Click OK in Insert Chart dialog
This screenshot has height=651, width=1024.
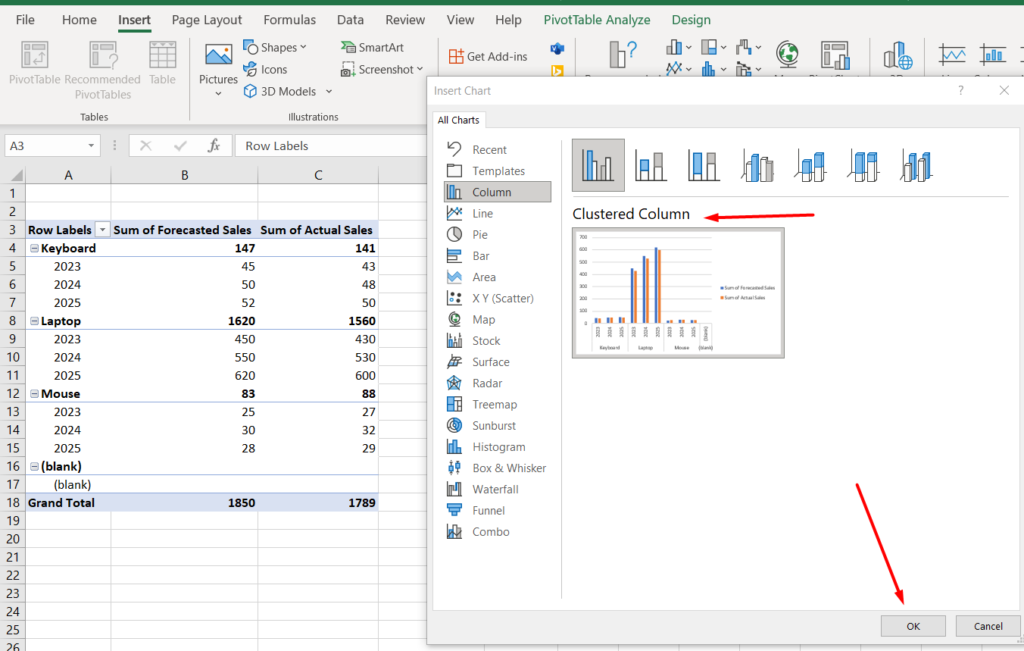coord(913,626)
